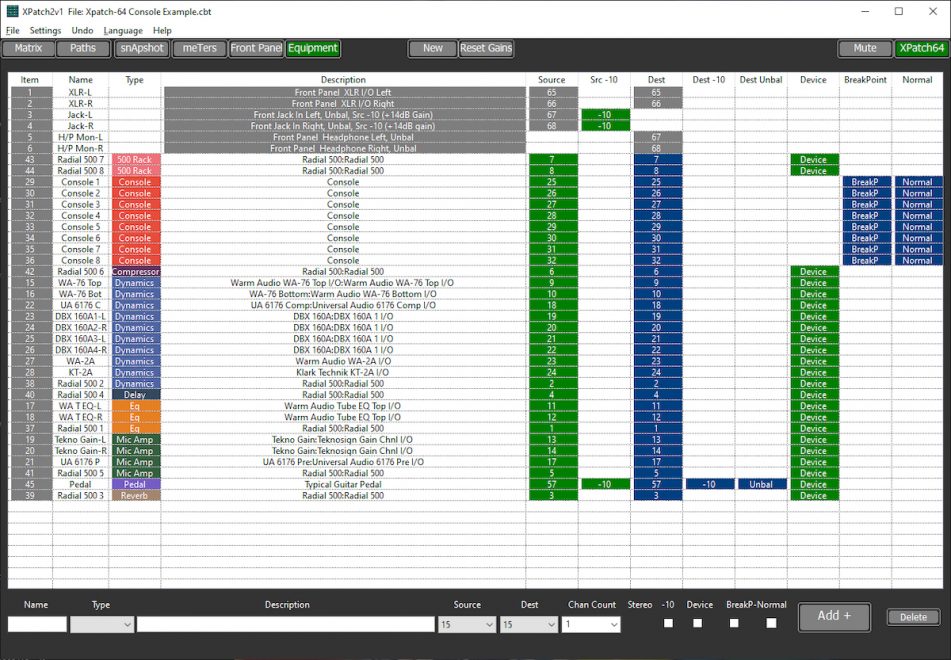Click the purple Pedal type cell

tap(135, 484)
